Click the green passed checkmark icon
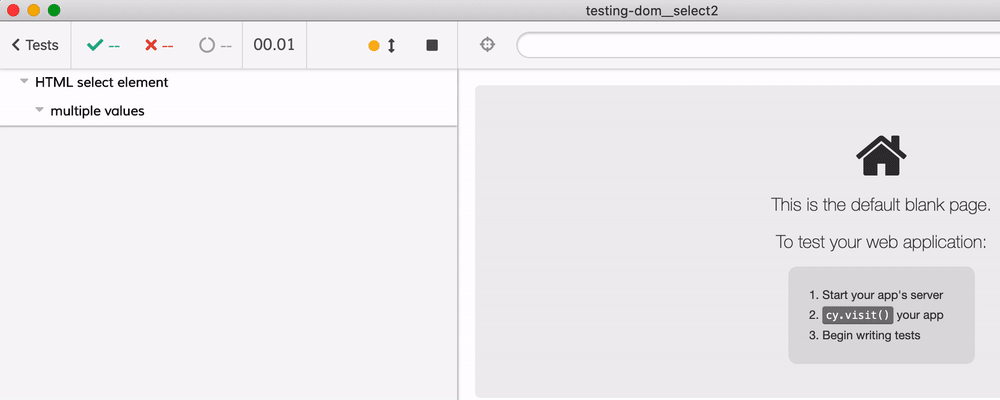Screen dimensions: 1000x400 (x=95, y=45)
